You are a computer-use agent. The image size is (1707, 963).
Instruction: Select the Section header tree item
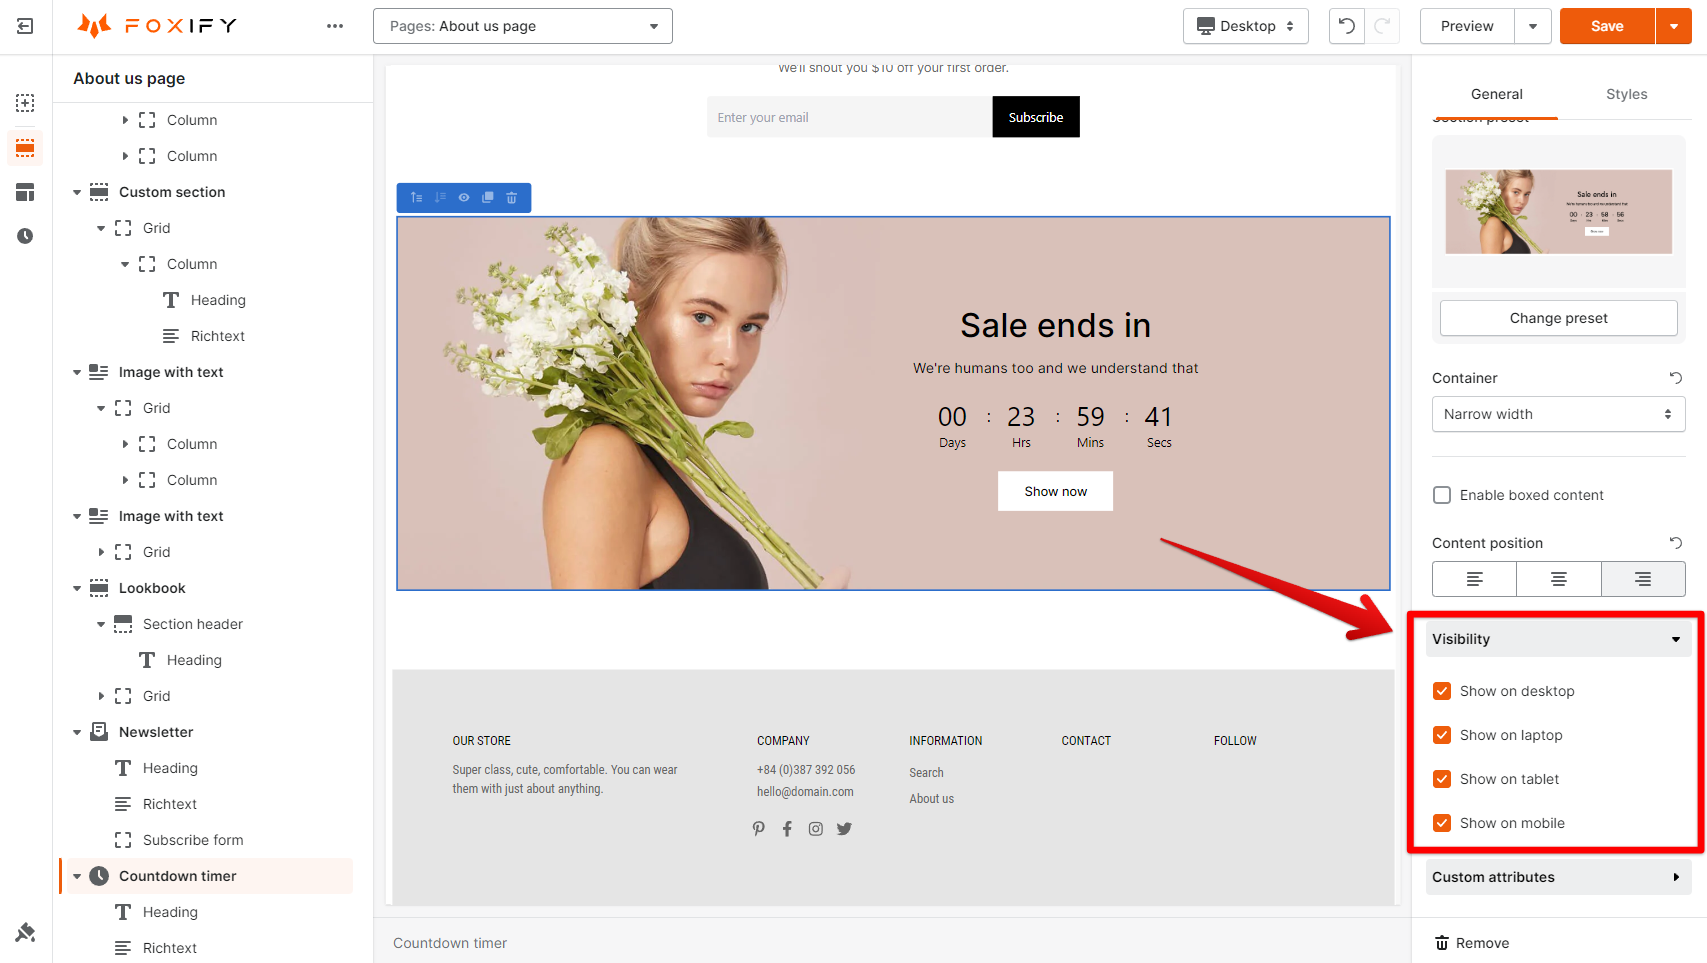(193, 624)
